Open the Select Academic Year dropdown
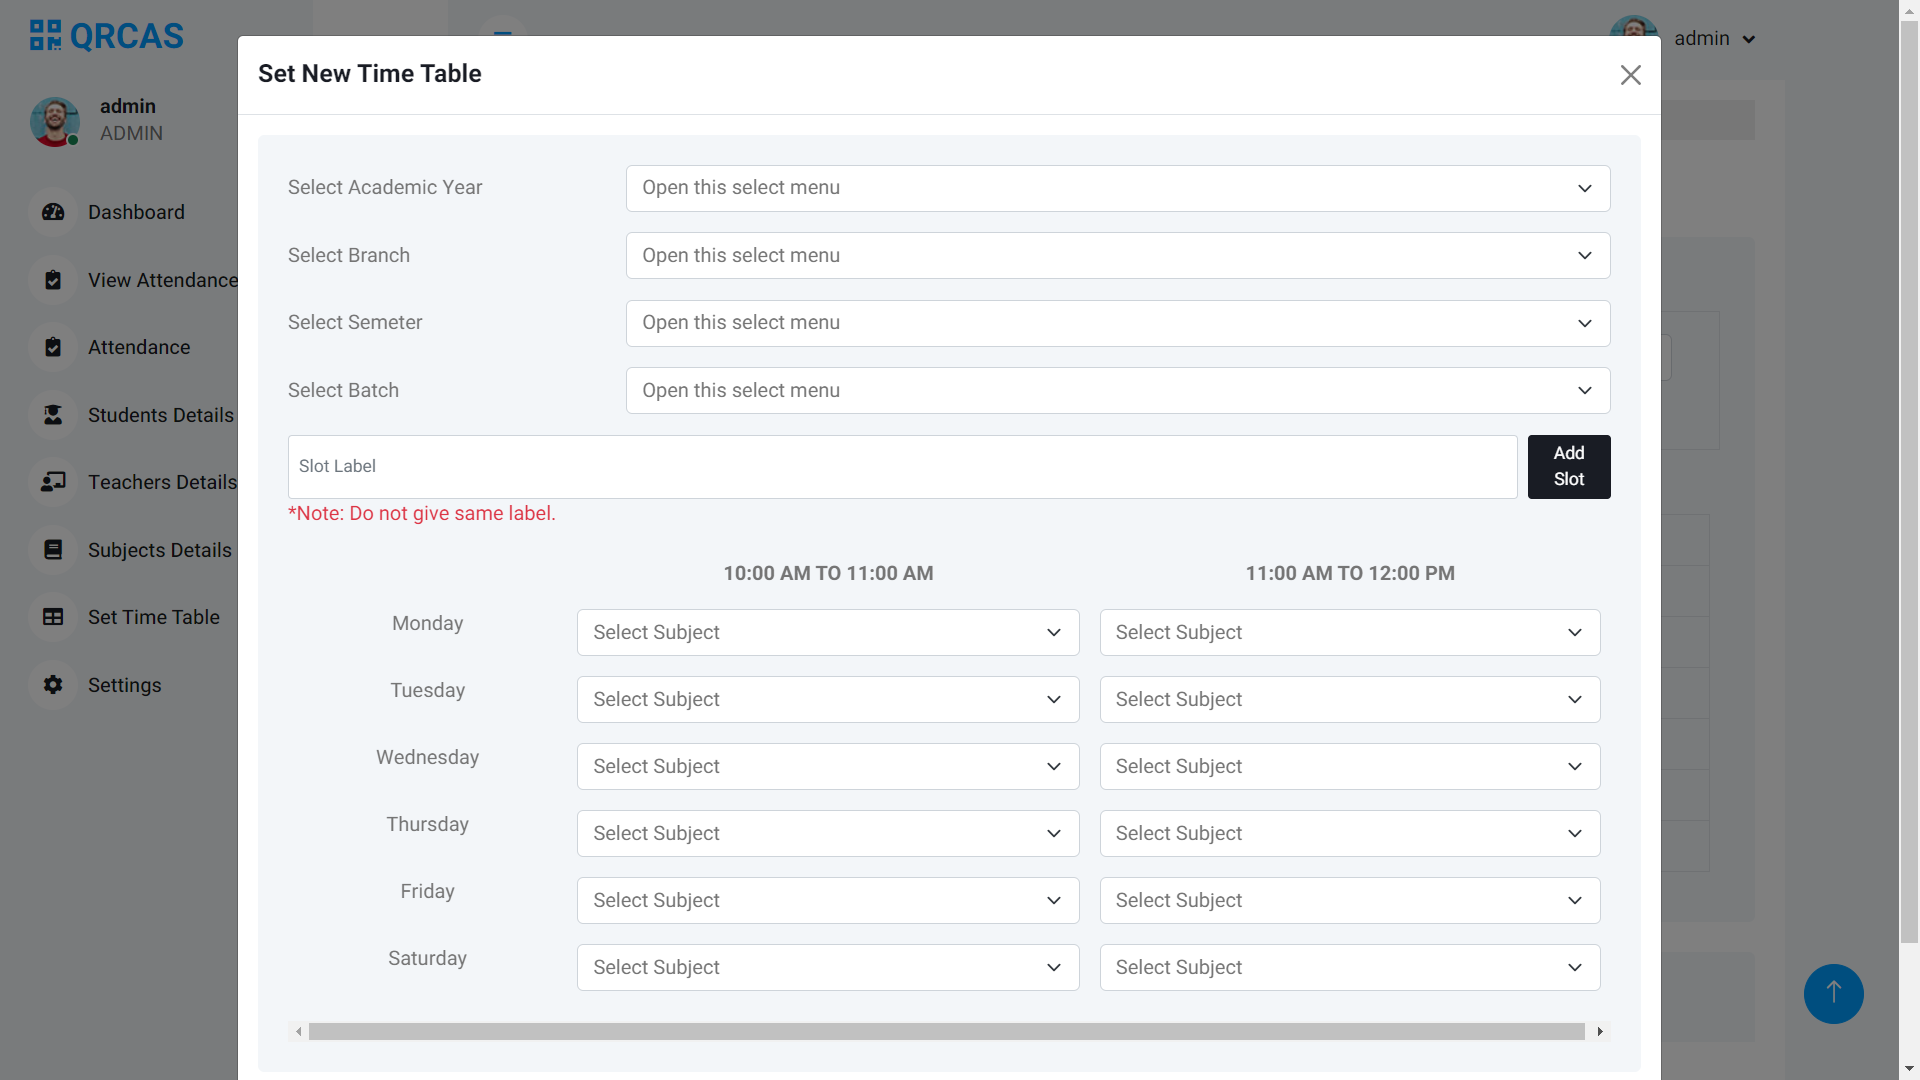The image size is (1920, 1080). coord(1117,188)
